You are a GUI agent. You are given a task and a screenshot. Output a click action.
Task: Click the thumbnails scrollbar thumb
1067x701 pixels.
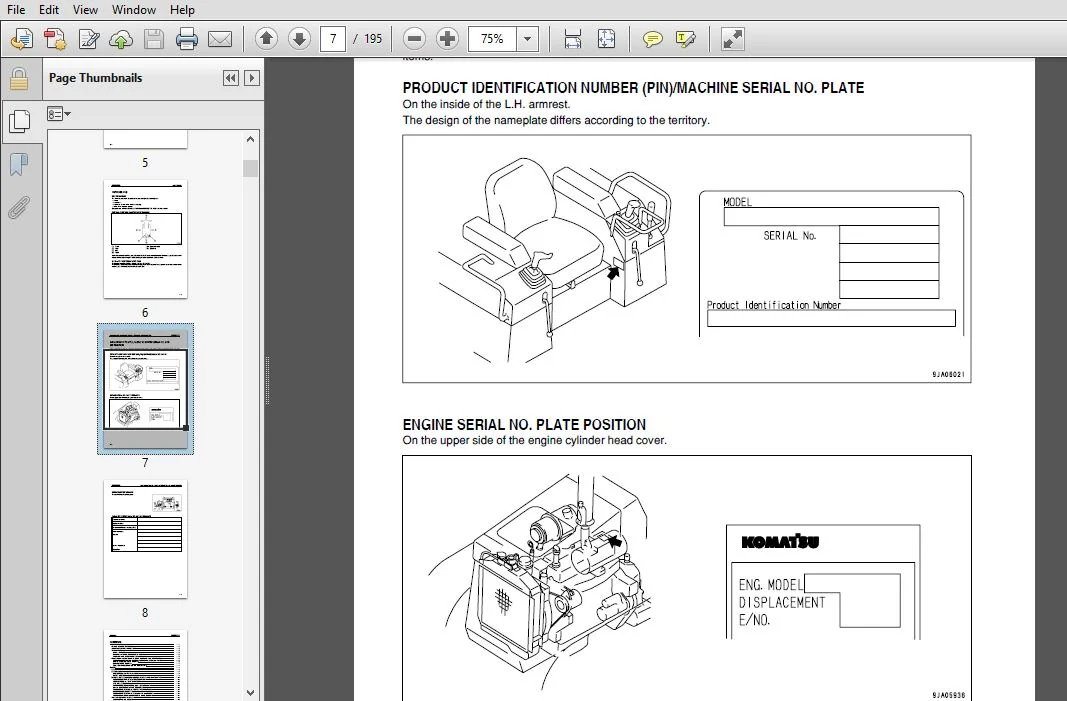pos(250,168)
